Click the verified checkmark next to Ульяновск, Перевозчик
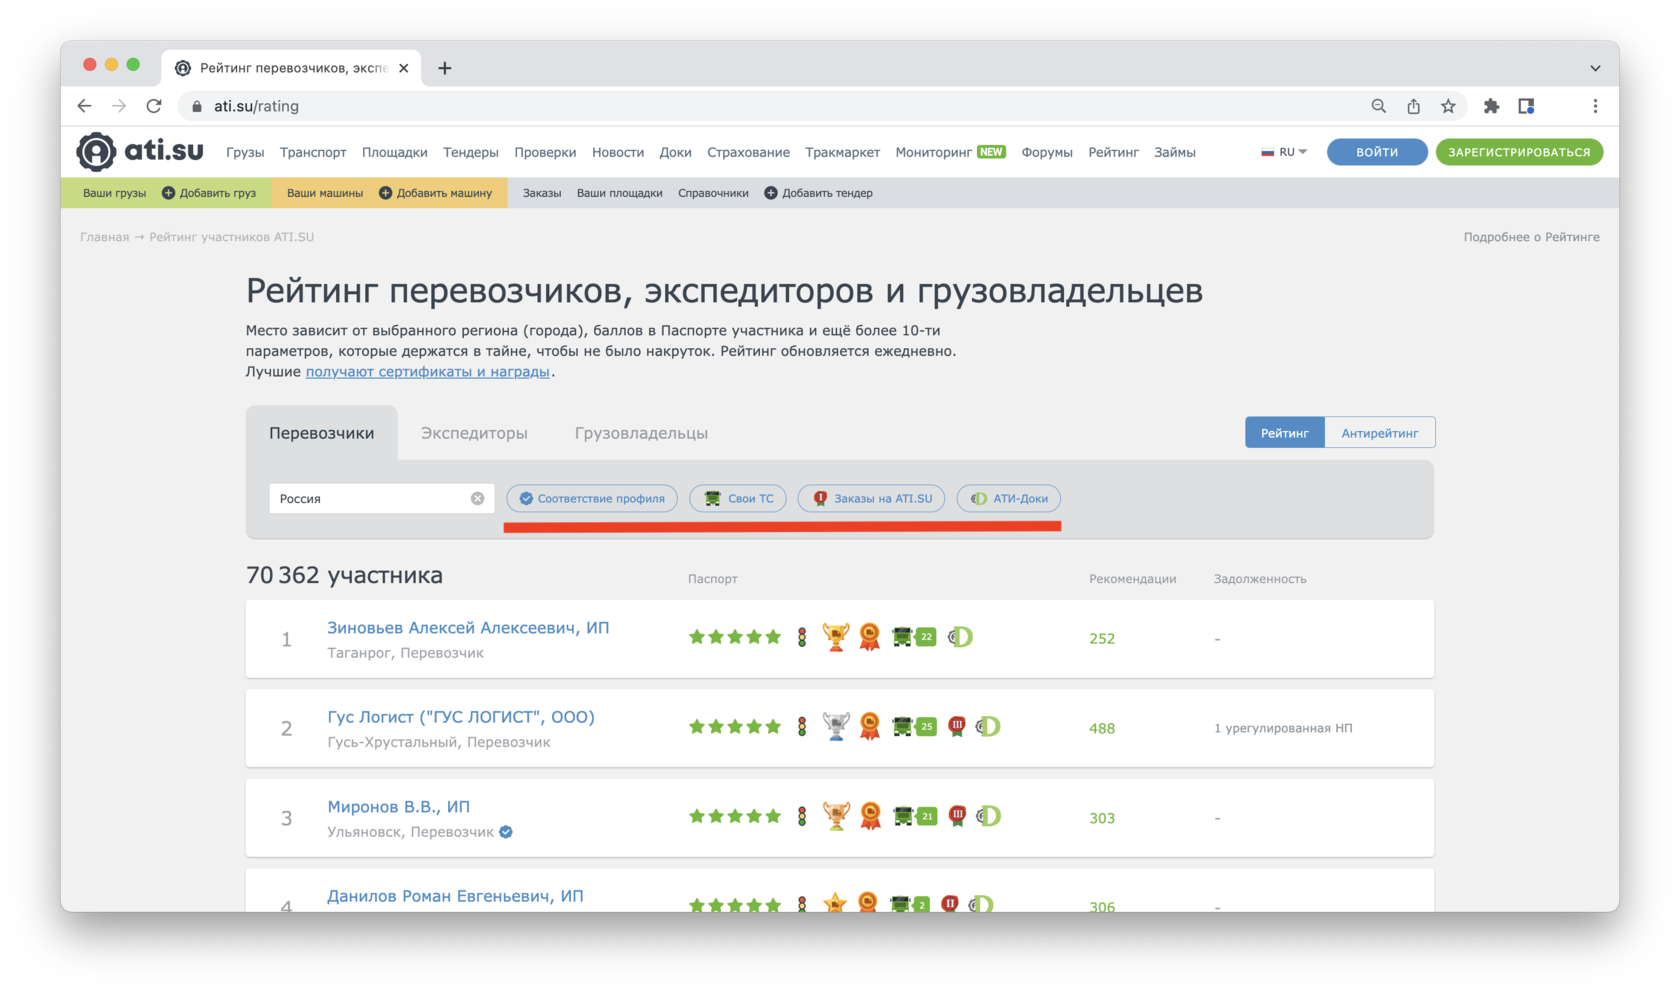Image resolution: width=1680 pixels, height=992 pixels. point(506,832)
